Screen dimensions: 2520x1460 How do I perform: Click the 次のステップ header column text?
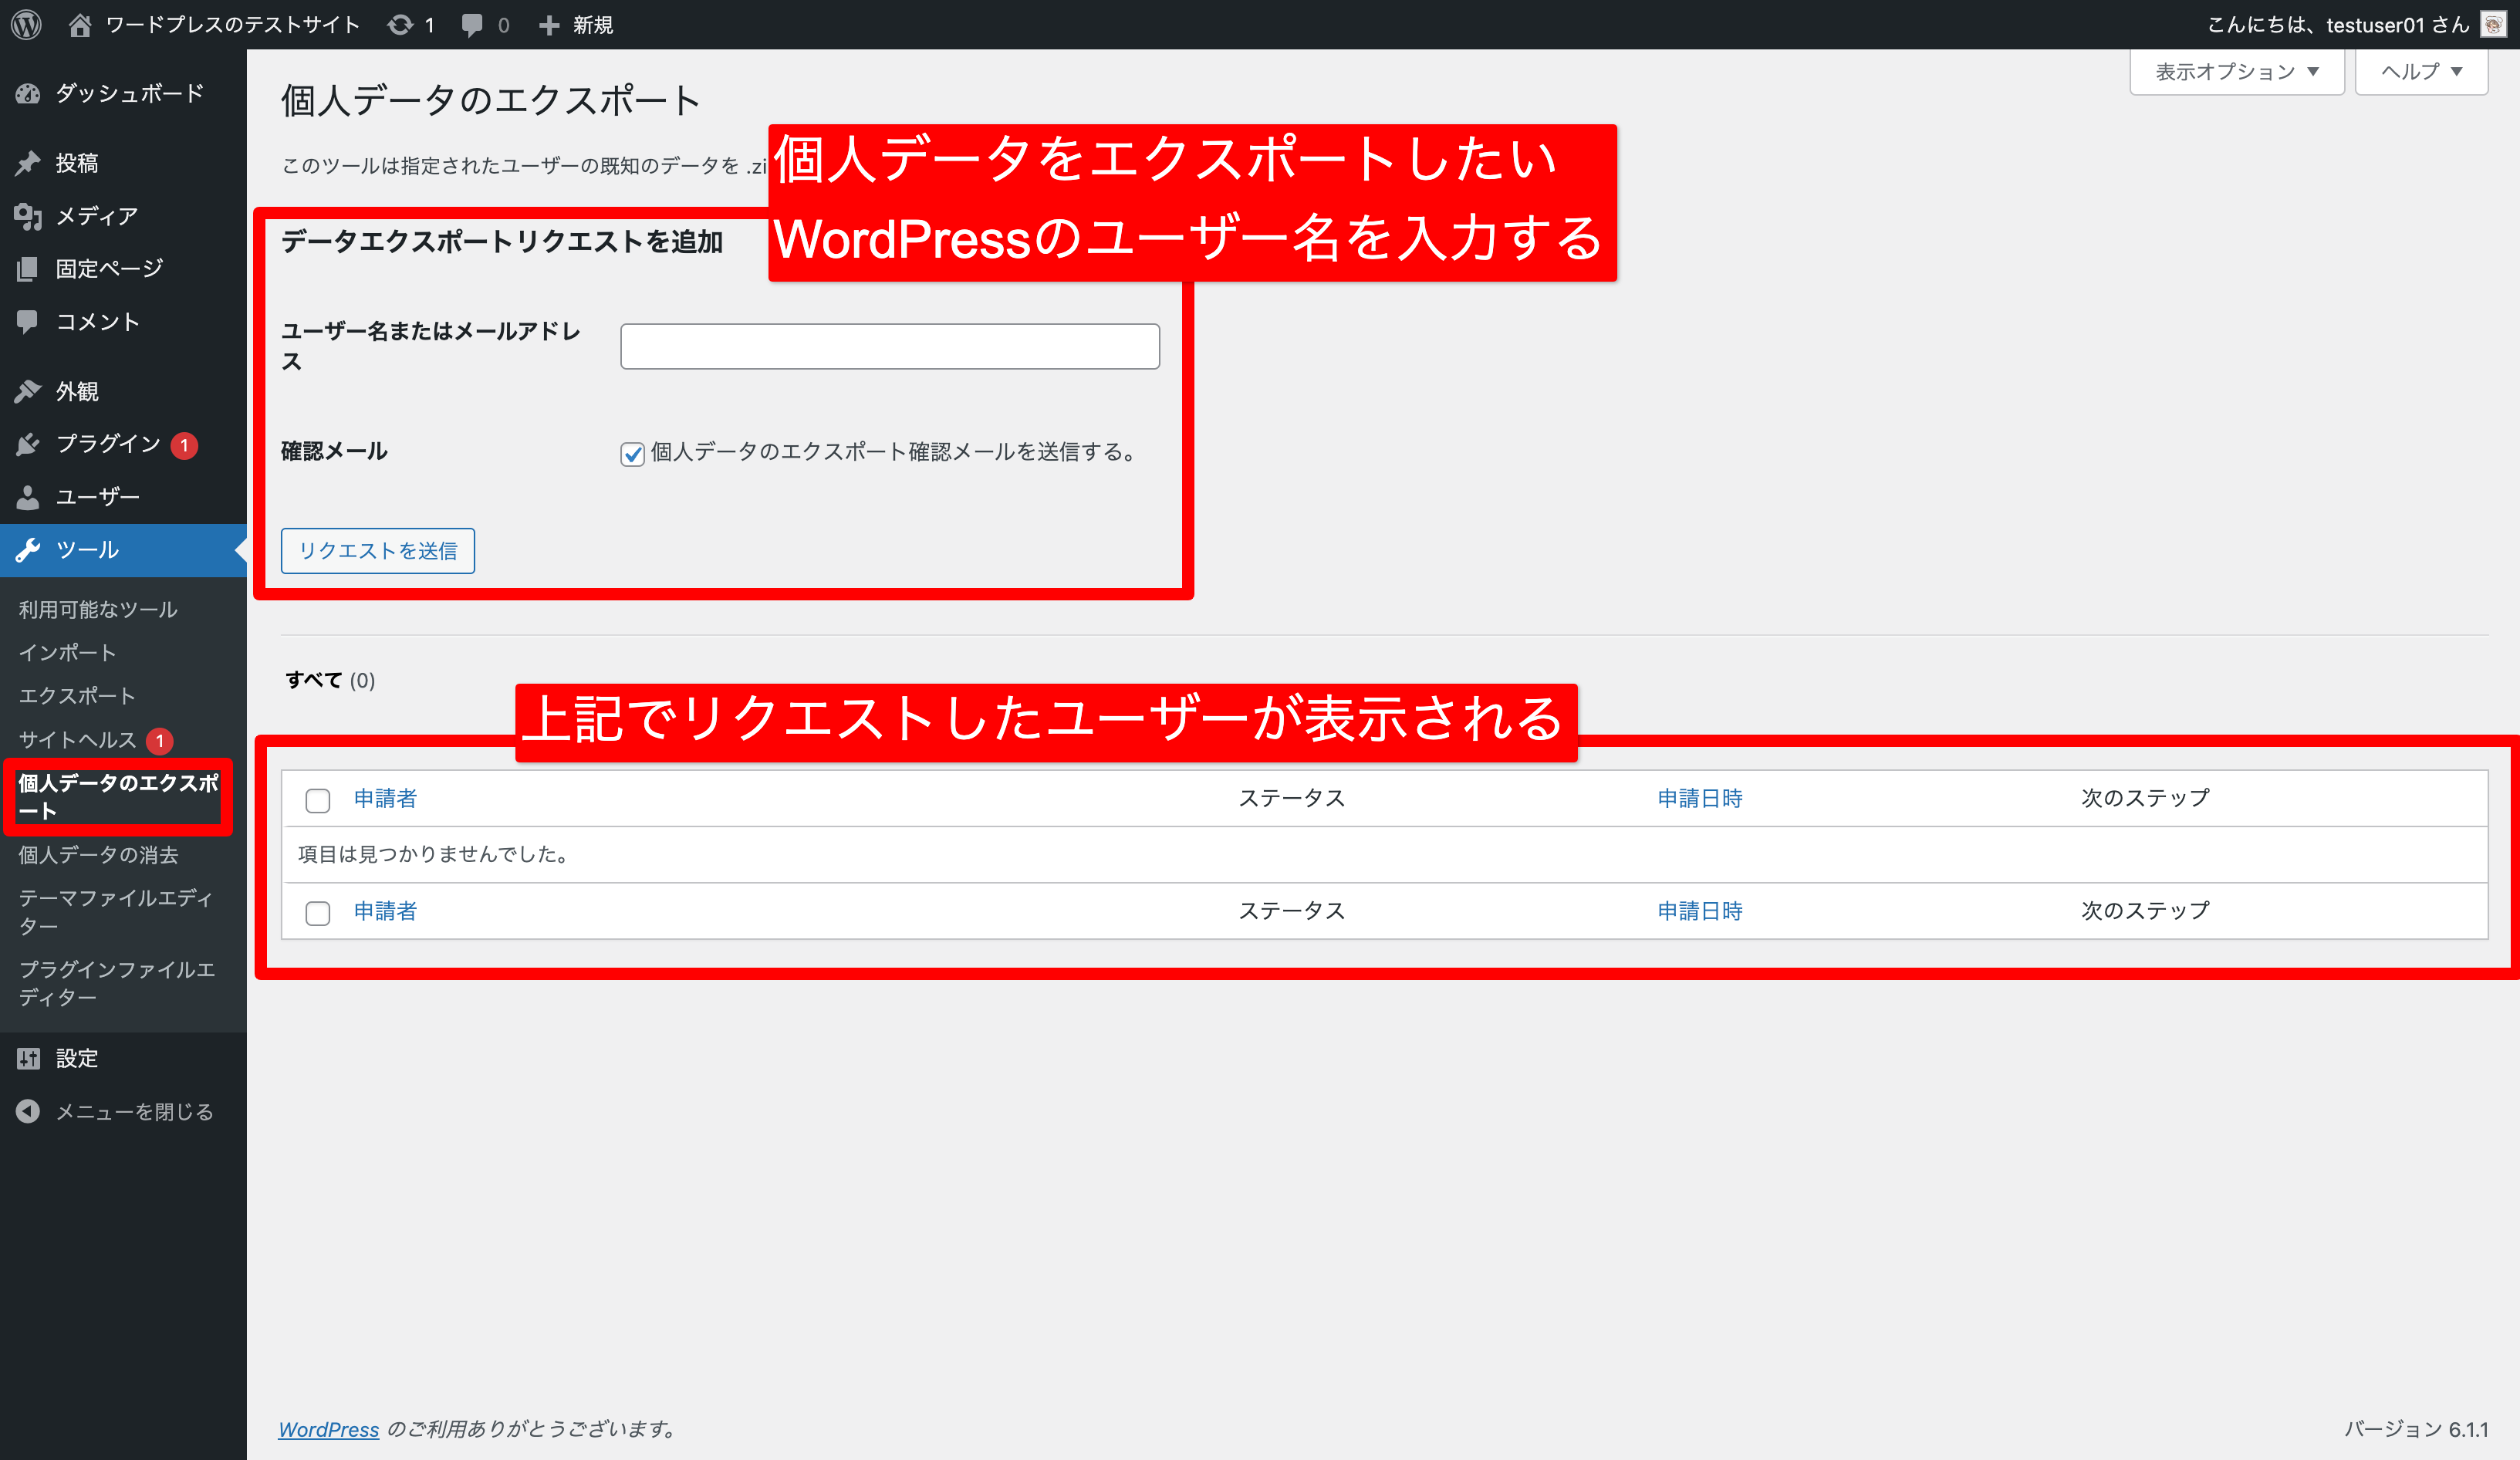[2146, 798]
